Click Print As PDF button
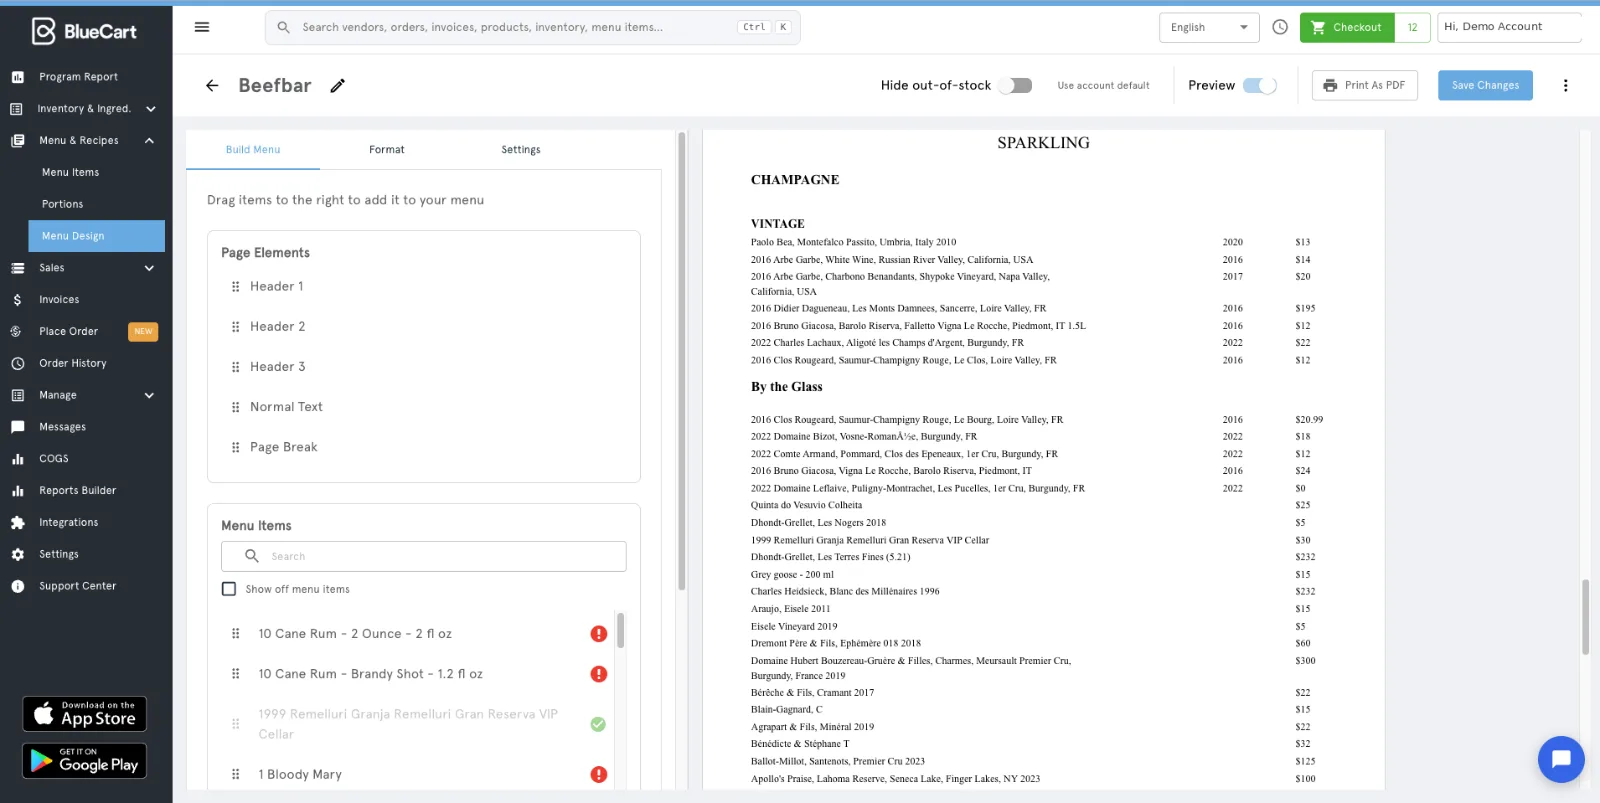This screenshot has height=803, width=1600. [1365, 85]
